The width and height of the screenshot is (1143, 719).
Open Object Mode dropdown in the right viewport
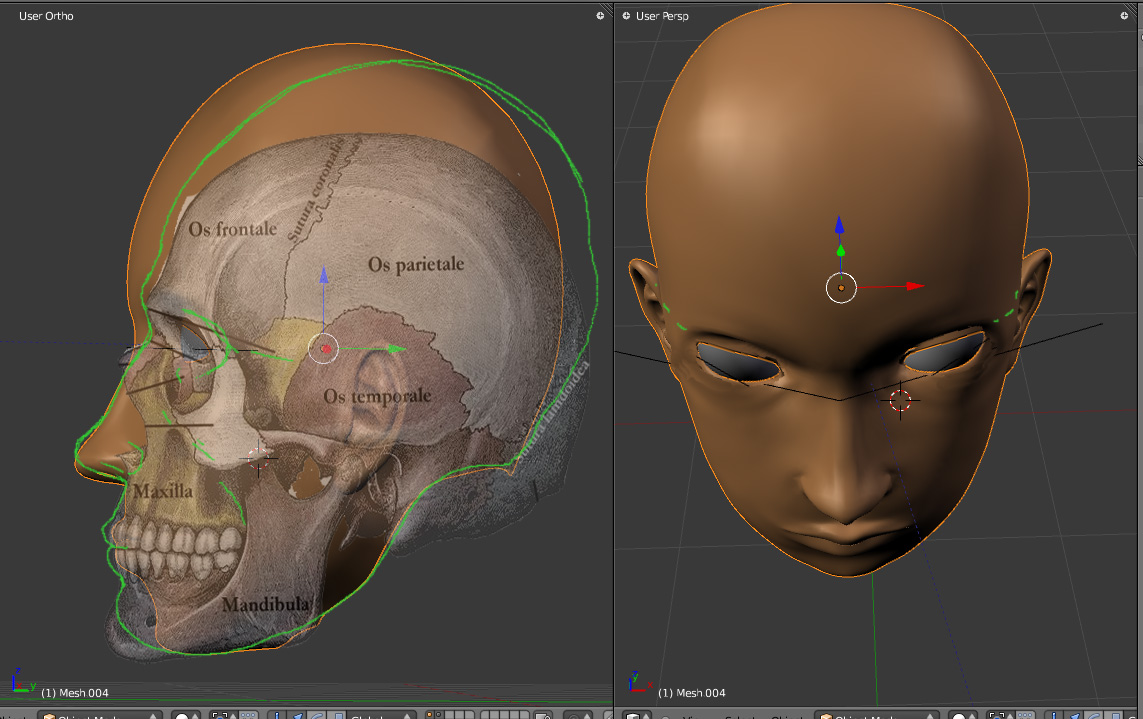[878, 715]
